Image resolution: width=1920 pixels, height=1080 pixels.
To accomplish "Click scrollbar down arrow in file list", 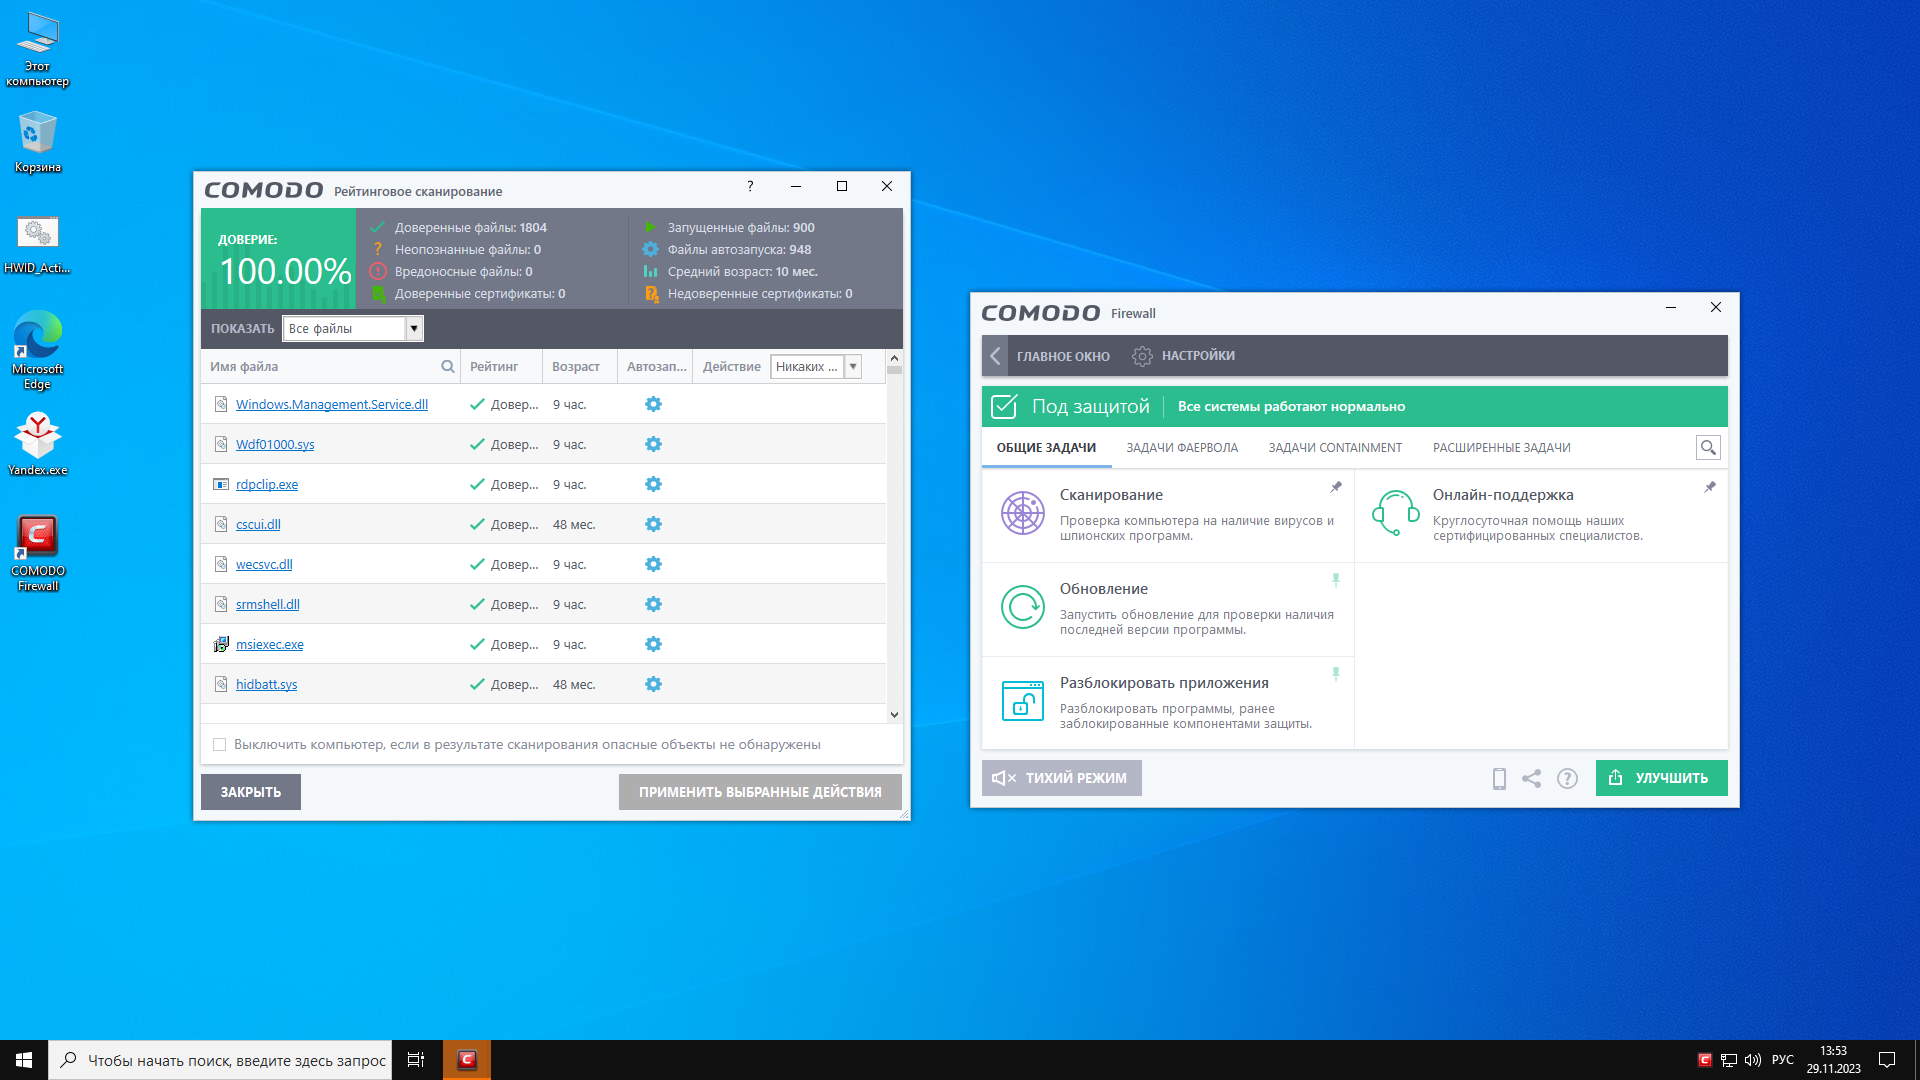I will click(894, 714).
